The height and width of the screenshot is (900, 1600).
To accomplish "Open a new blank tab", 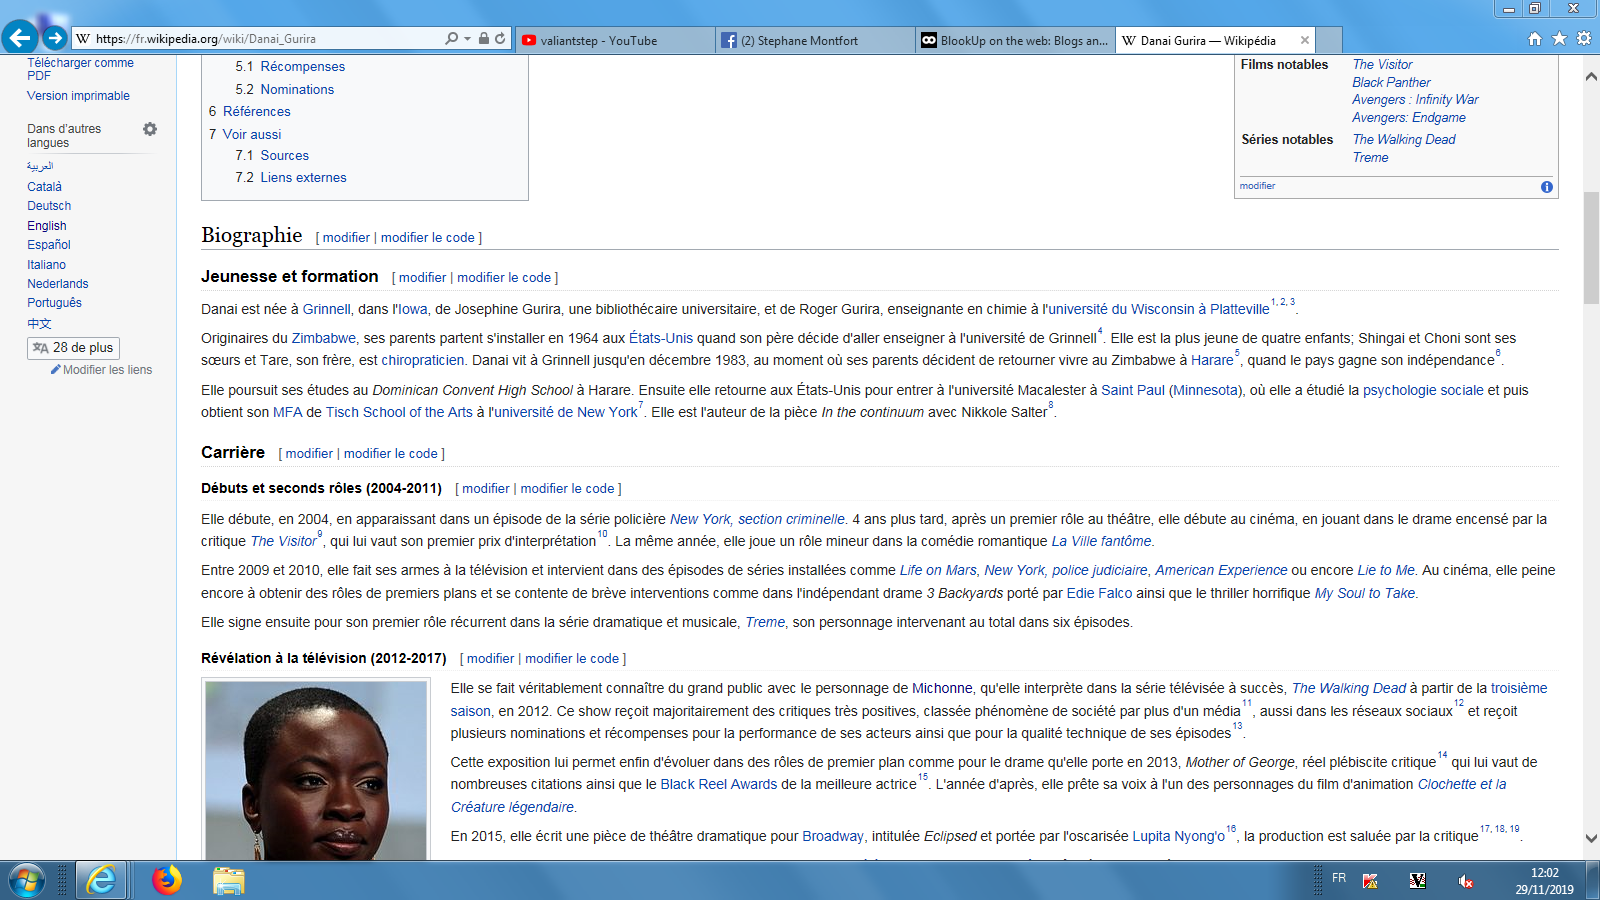I will [x=1329, y=40].
